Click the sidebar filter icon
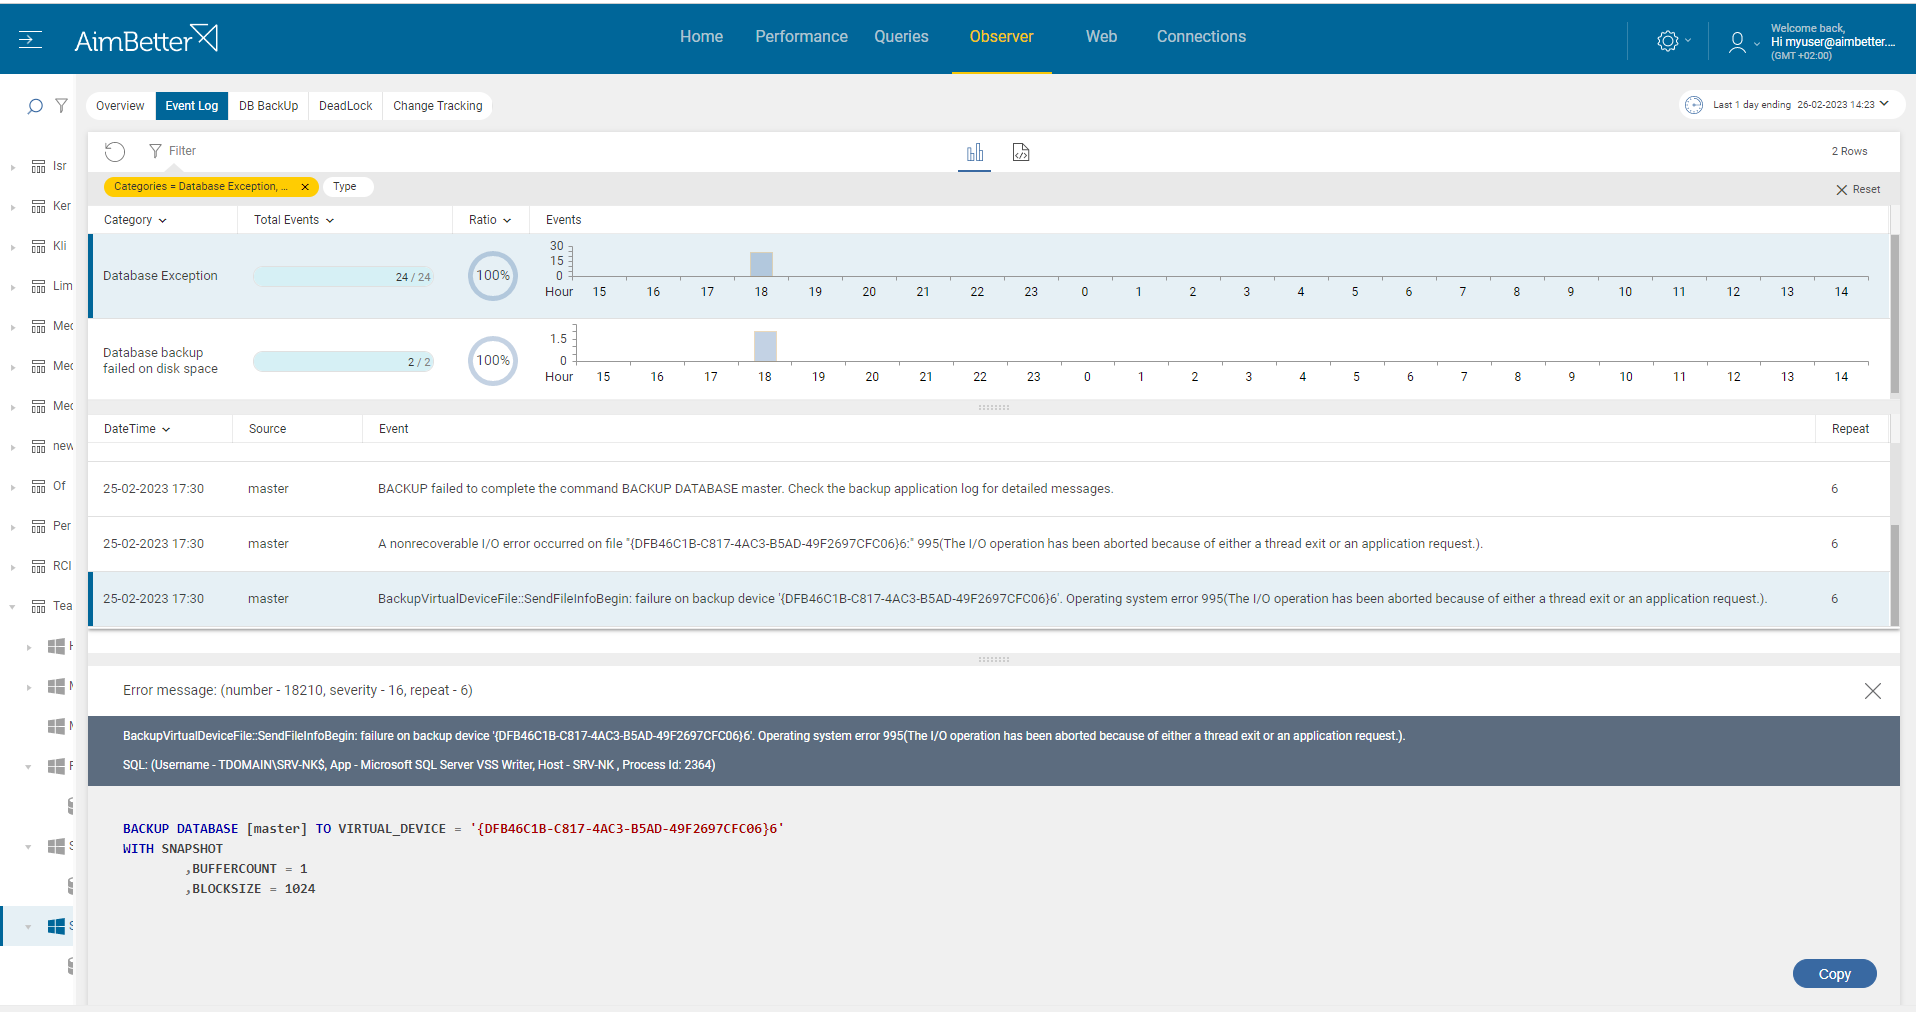This screenshot has height=1012, width=1916. pos(62,105)
